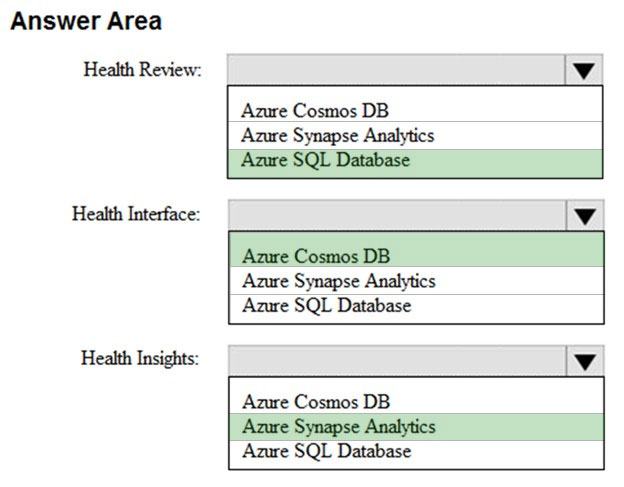Select Azure SQL Database under Health Interface

pyautogui.click(x=417, y=308)
